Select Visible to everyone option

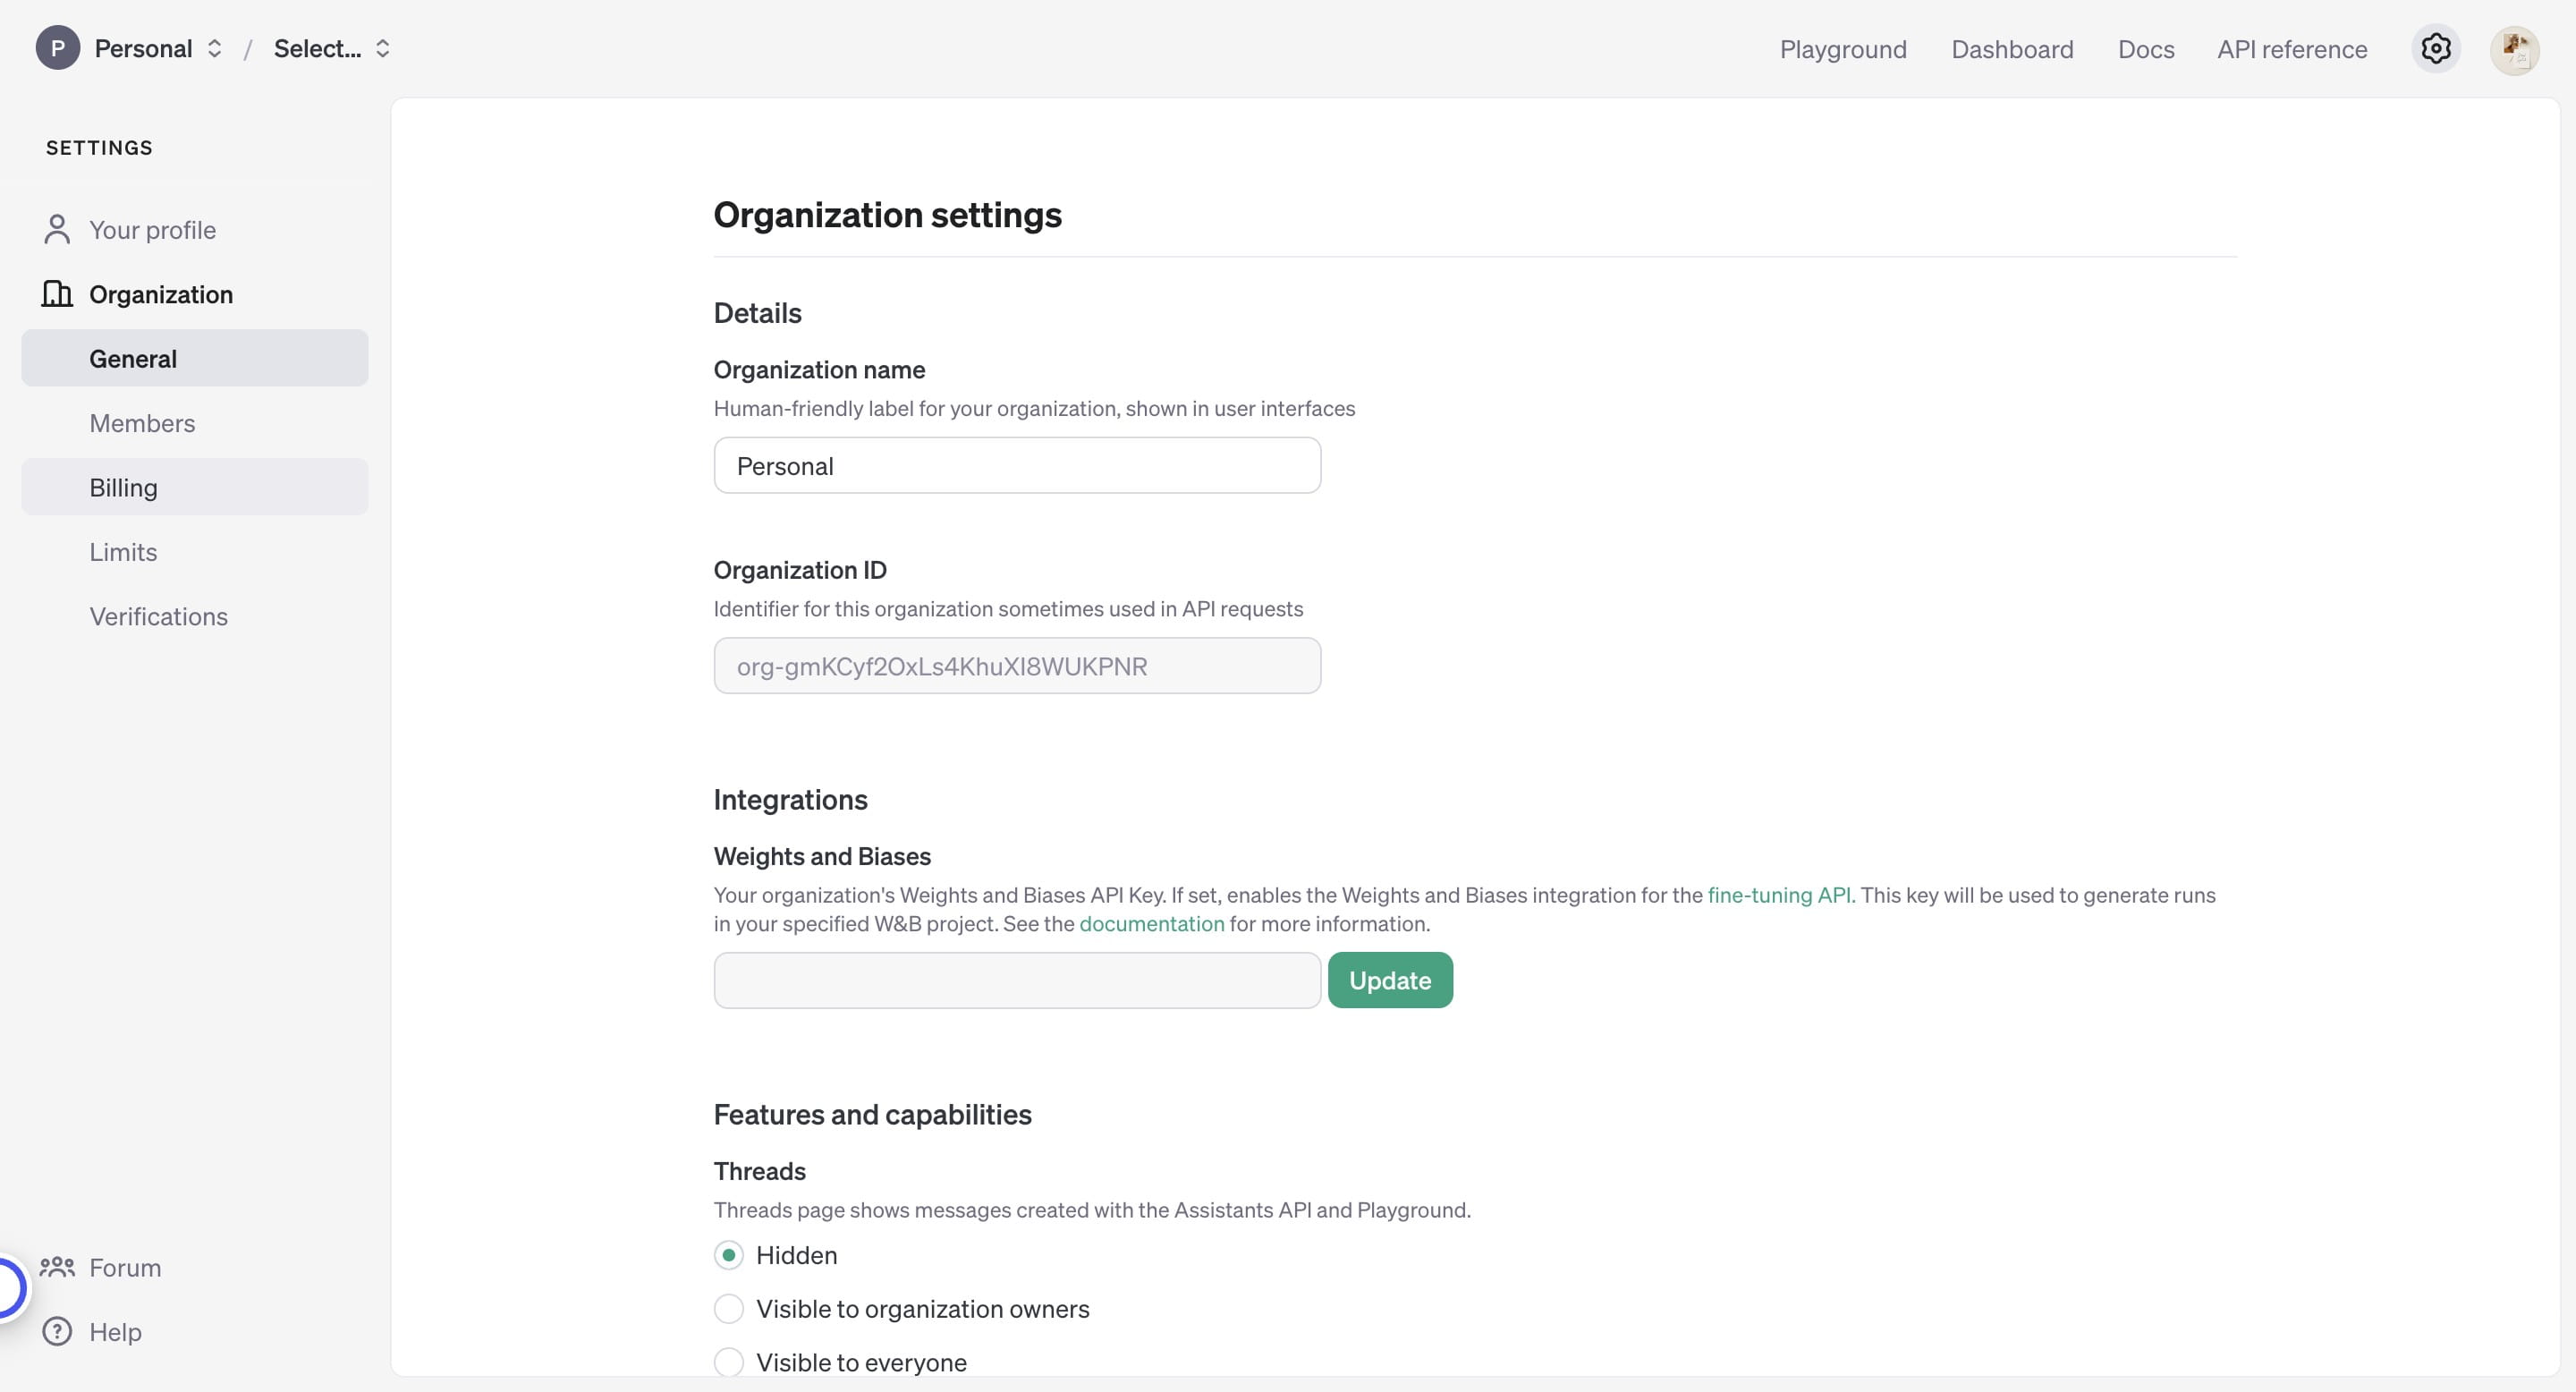(728, 1361)
